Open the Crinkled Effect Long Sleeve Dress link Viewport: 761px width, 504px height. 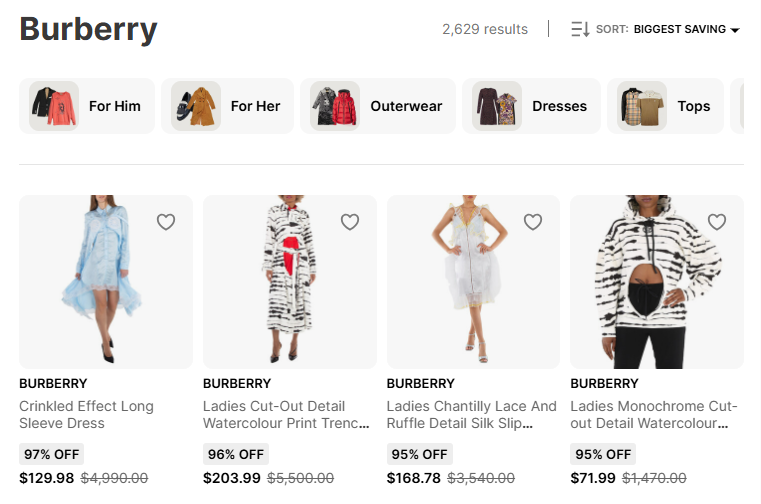(x=86, y=415)
